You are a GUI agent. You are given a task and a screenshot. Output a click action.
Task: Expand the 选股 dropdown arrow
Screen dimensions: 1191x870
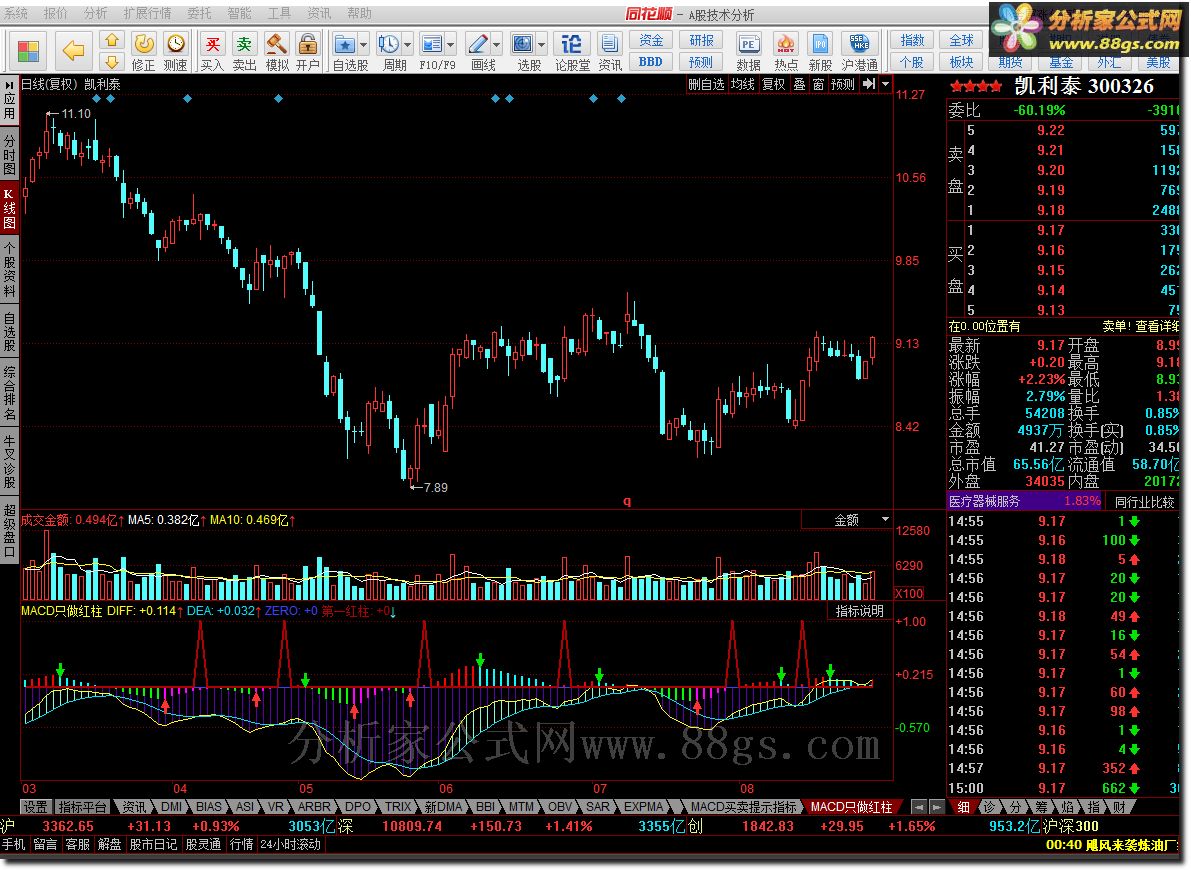(x=542, y=44)
